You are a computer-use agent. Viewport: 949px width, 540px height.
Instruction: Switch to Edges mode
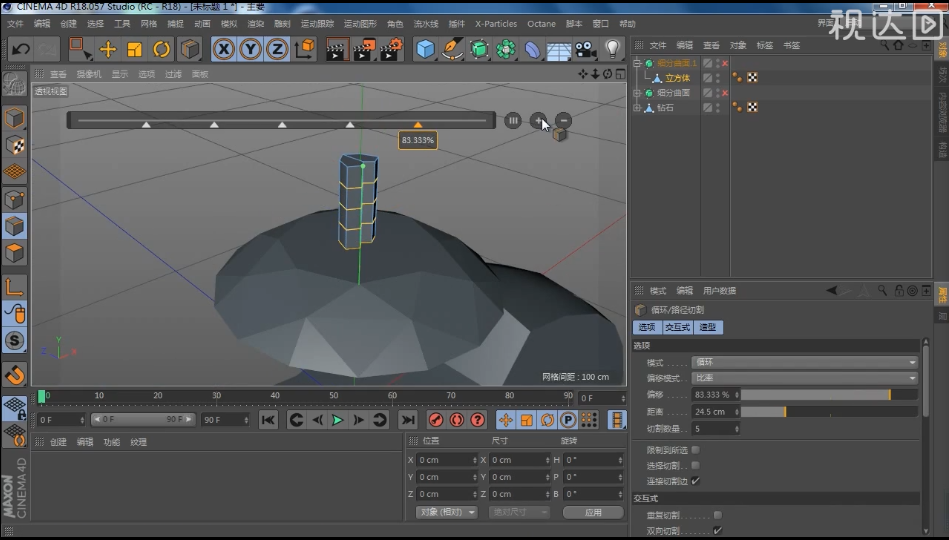click(15, 226)
